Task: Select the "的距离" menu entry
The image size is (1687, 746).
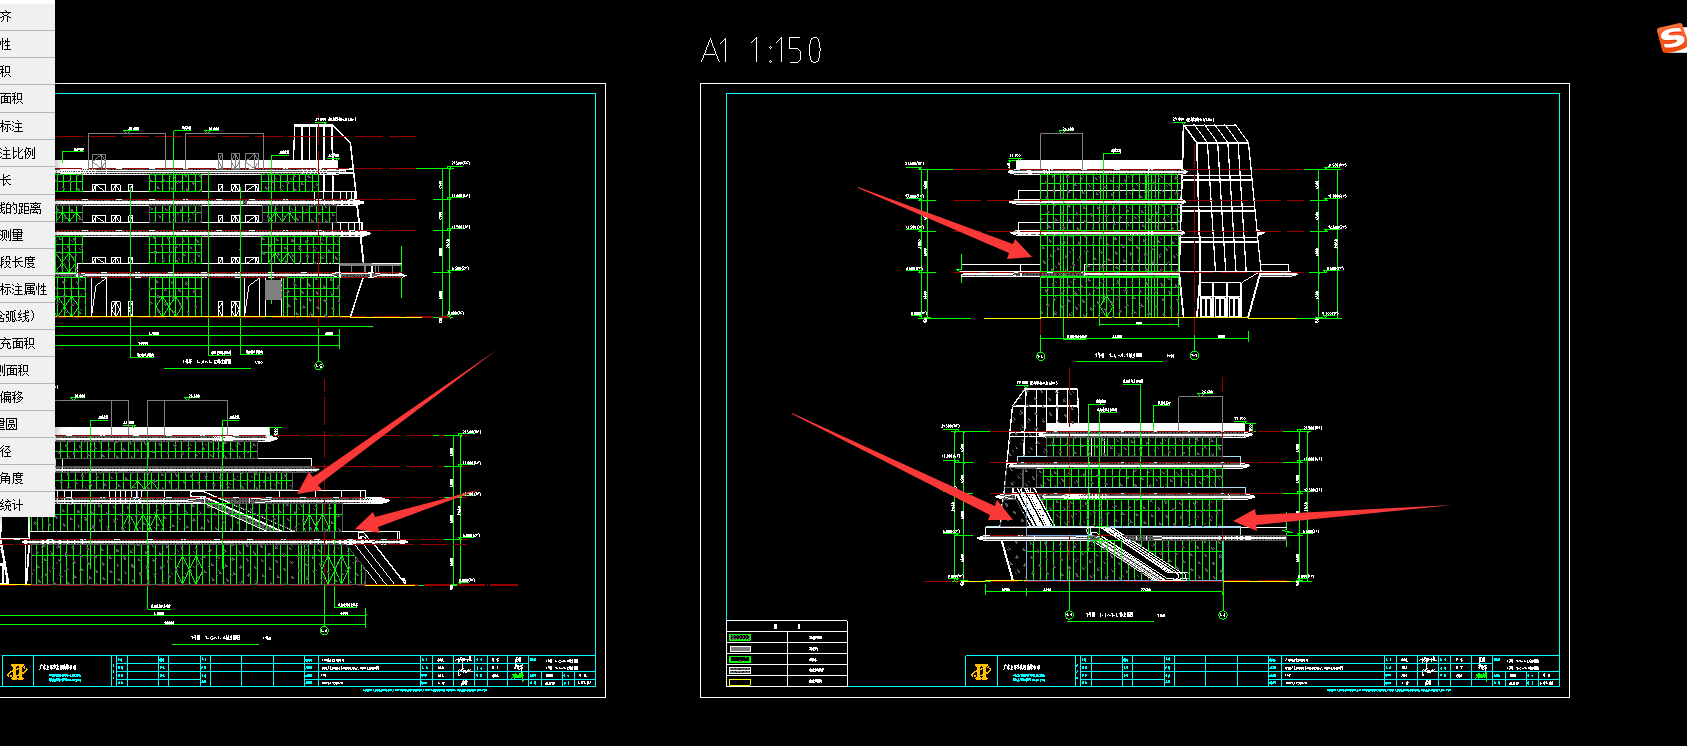Action: coord(27,208)
